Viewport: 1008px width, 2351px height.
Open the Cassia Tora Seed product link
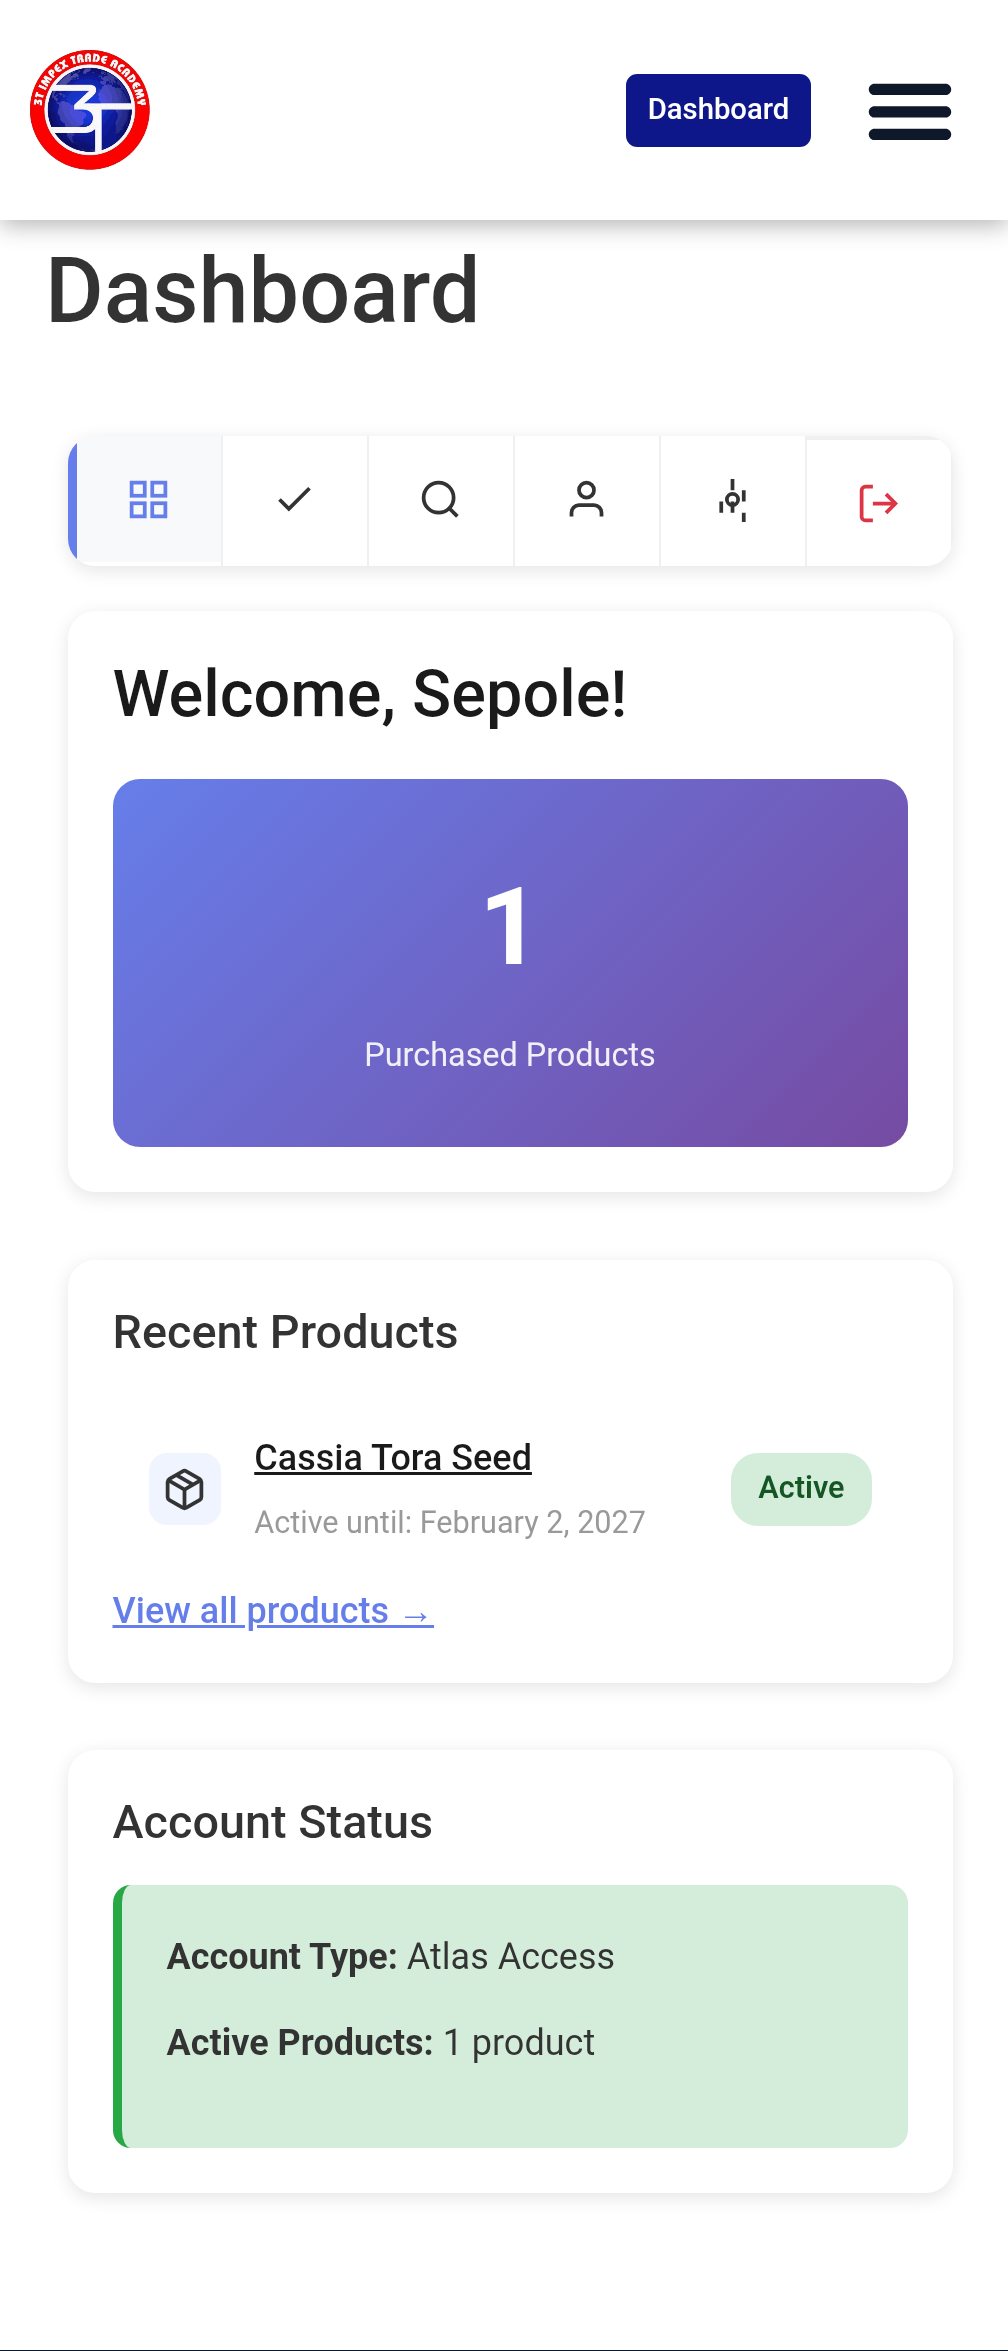tap(393, 1458)
